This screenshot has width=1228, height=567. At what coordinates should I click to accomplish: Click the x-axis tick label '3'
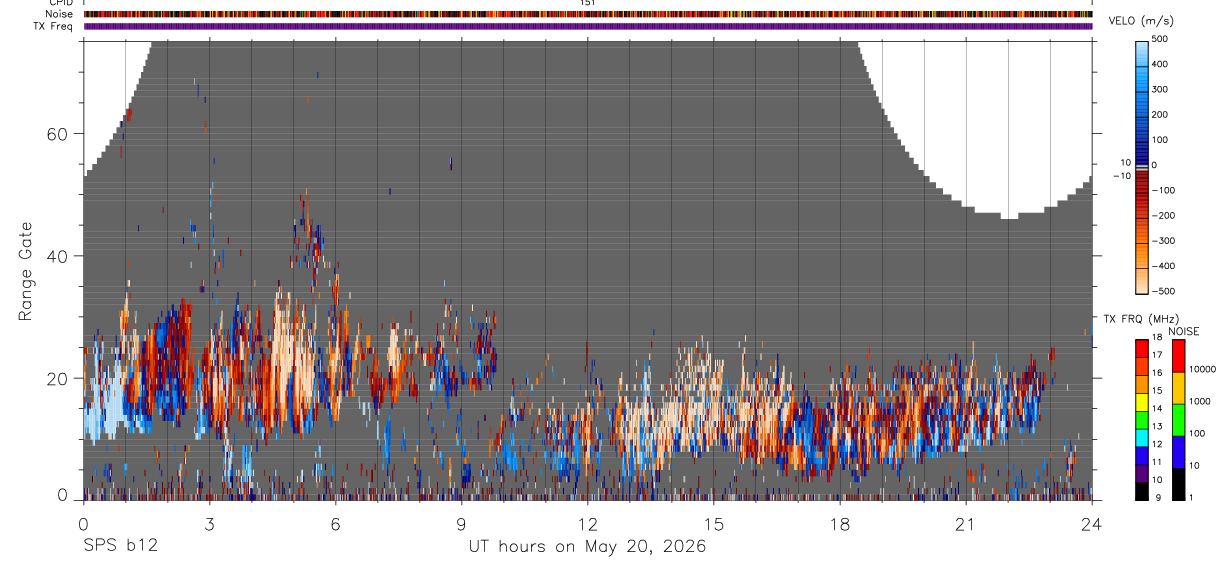pos(209,523)
